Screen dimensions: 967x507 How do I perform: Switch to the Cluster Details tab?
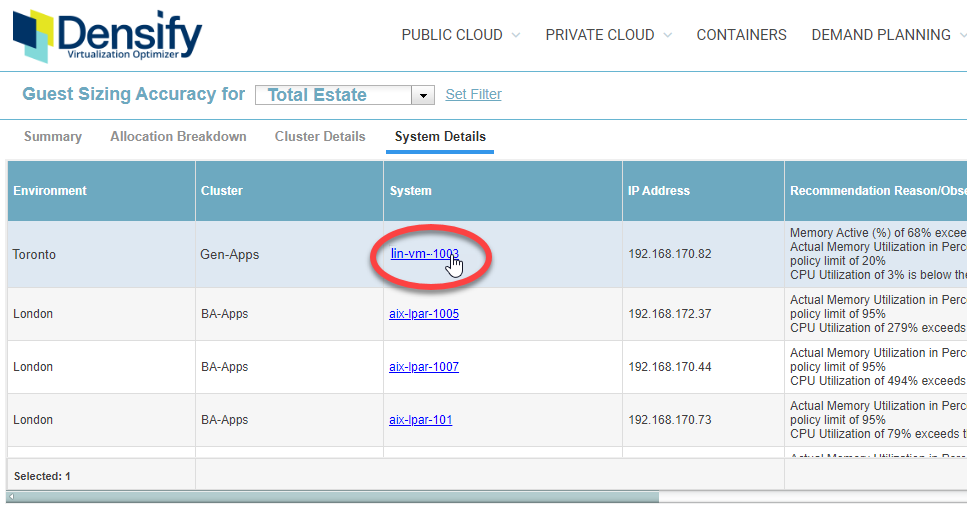point(320,137)
